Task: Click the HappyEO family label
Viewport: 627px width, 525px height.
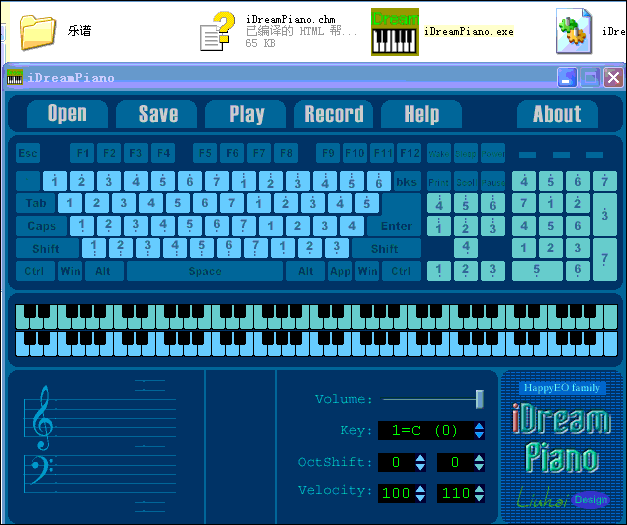Action: click(561, 388)
